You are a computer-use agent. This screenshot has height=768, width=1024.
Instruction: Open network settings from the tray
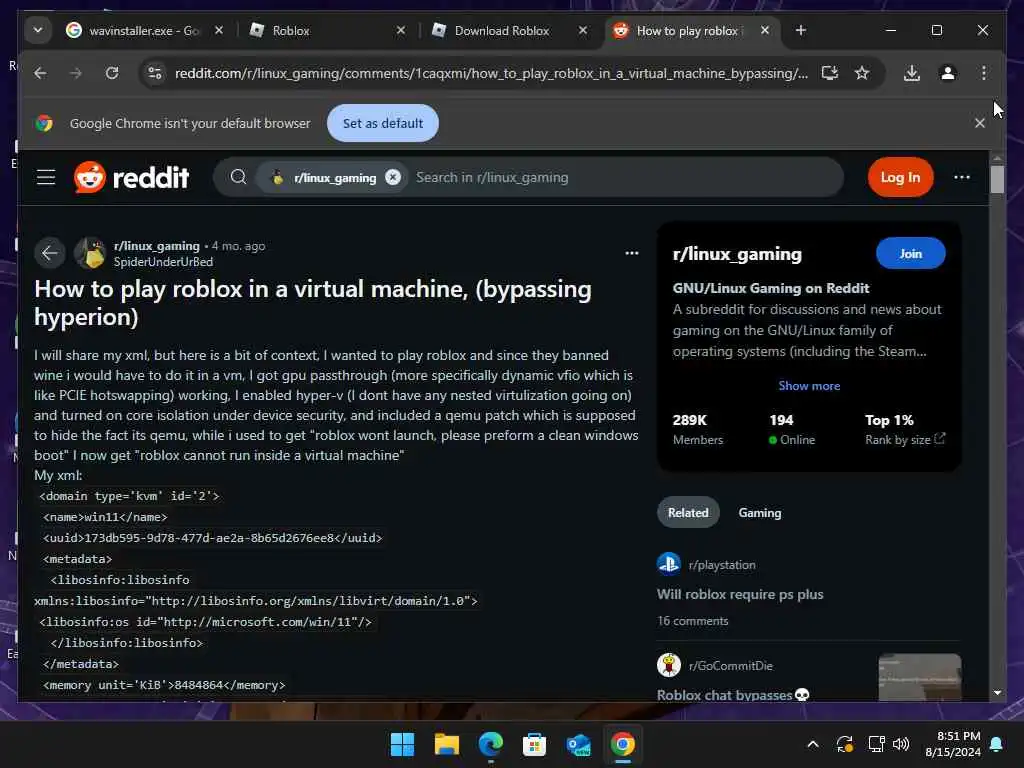click(876, 744)
